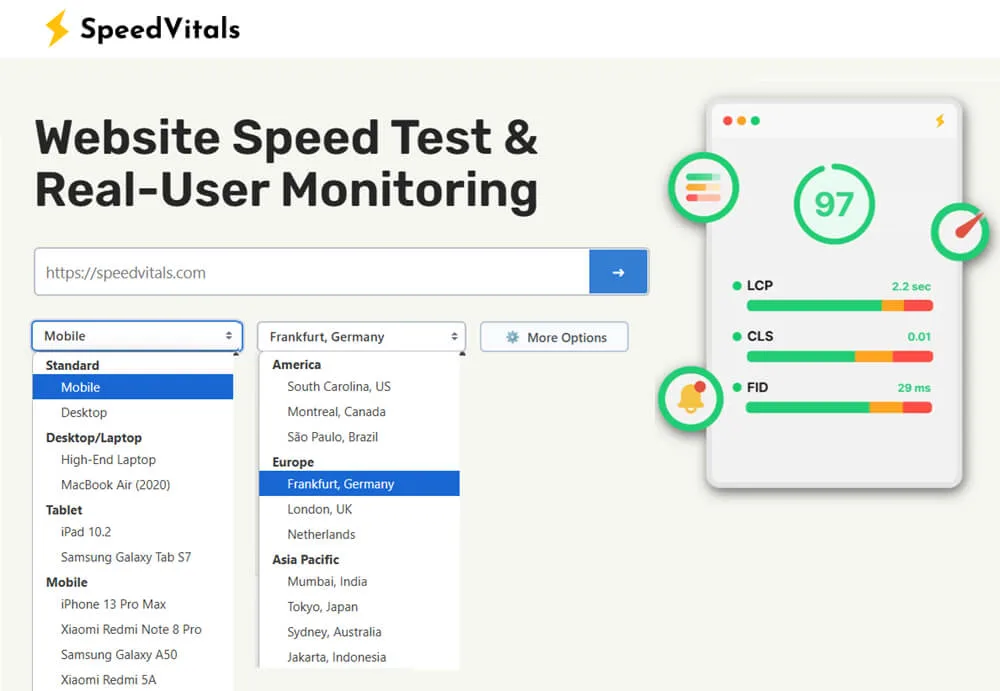Viewport: 1000px width, 691px height.
Task: Select Jakarta, Indonesia location
Action: 359,657
